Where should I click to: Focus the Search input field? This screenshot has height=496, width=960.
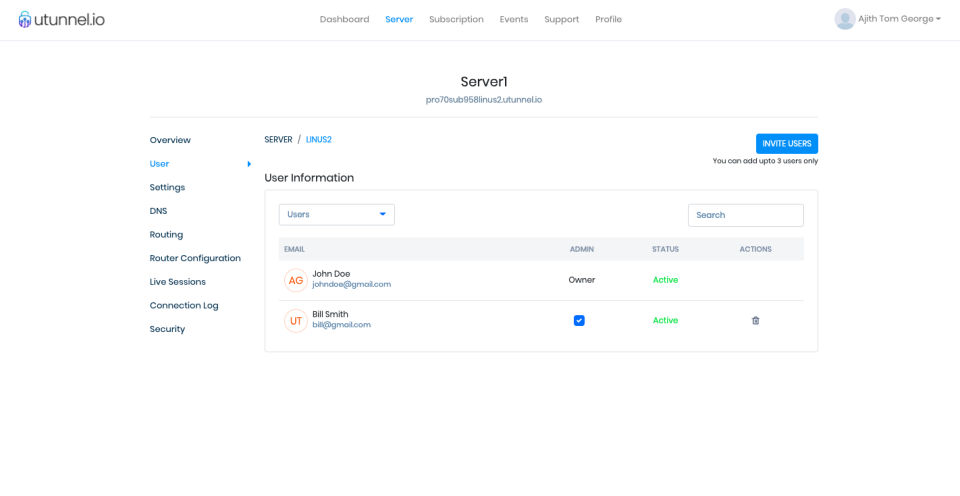pyautogui.click(x=746, y=215)
